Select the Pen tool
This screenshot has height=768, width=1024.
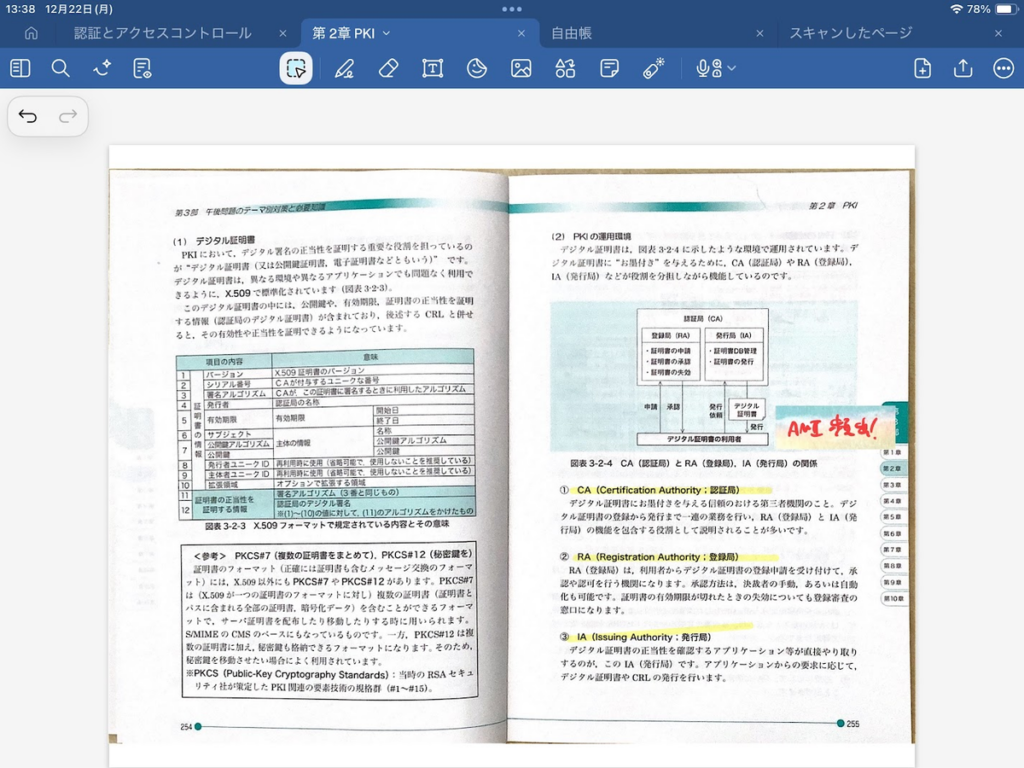[x=344, y=68]
